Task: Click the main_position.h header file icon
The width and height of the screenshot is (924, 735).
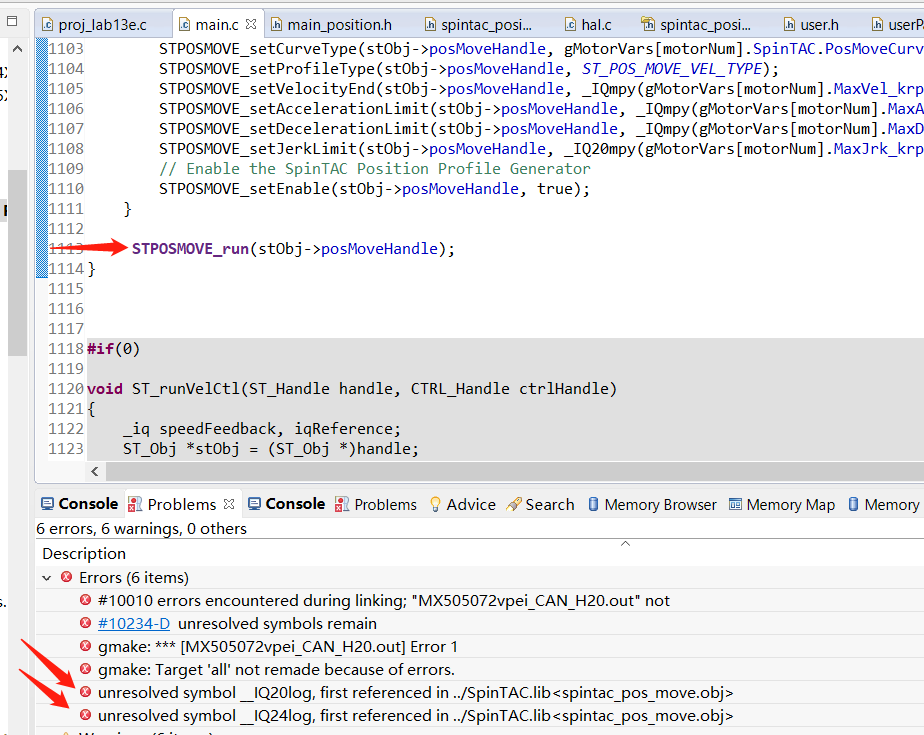Action: tap(276, 24)
